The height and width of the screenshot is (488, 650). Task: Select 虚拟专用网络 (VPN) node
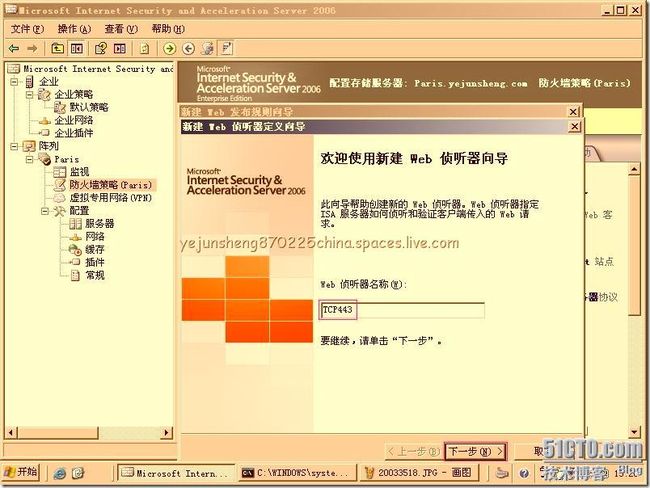pyautogui.click(x=110, y=198)
